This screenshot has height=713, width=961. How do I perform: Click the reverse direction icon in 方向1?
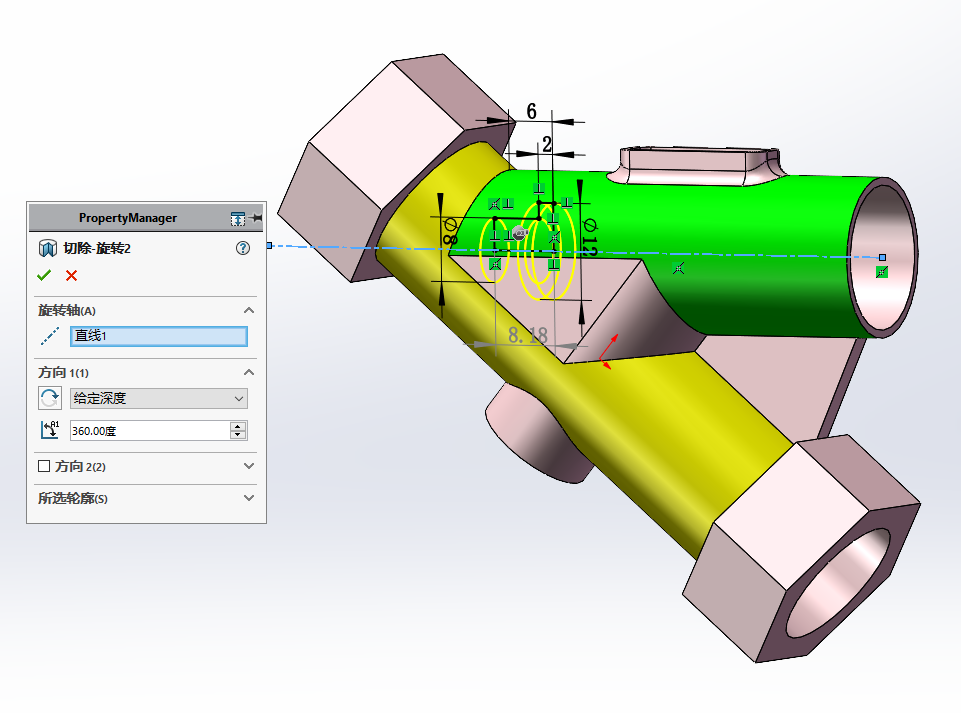click(51, 397)
